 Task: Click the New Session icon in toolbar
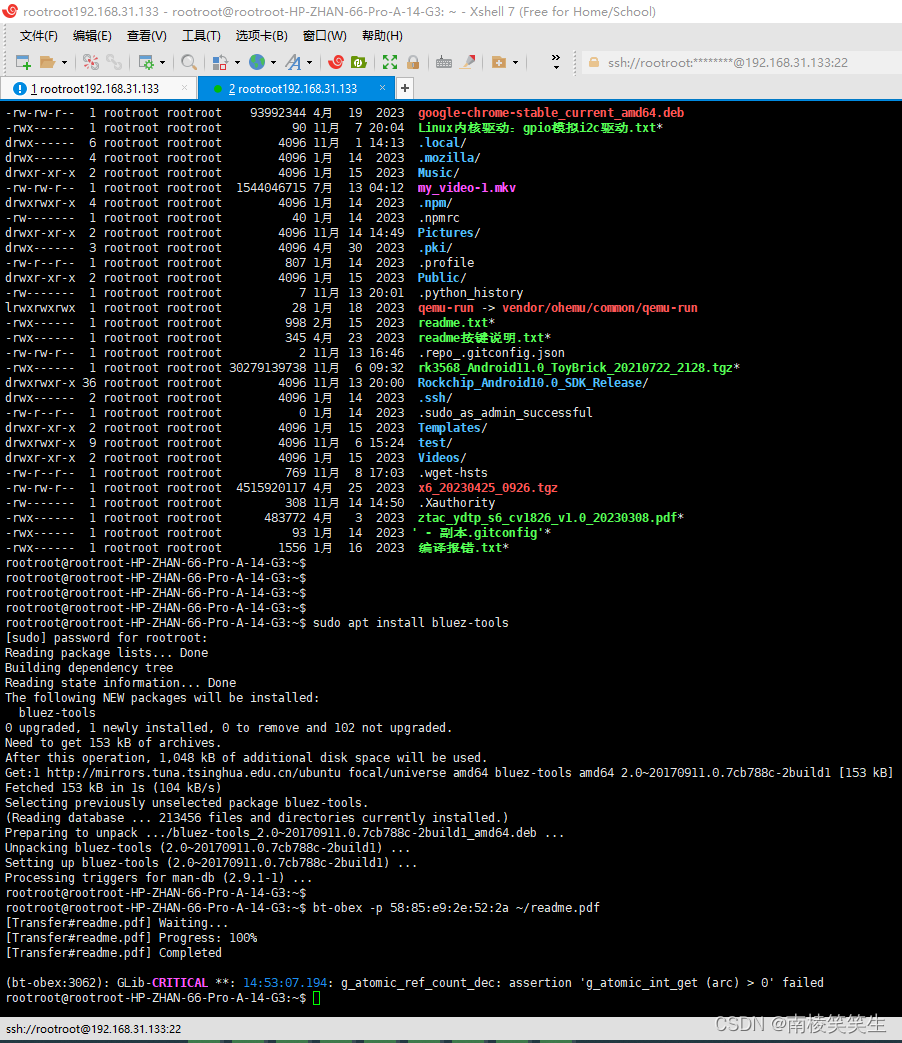coord(22,62)
